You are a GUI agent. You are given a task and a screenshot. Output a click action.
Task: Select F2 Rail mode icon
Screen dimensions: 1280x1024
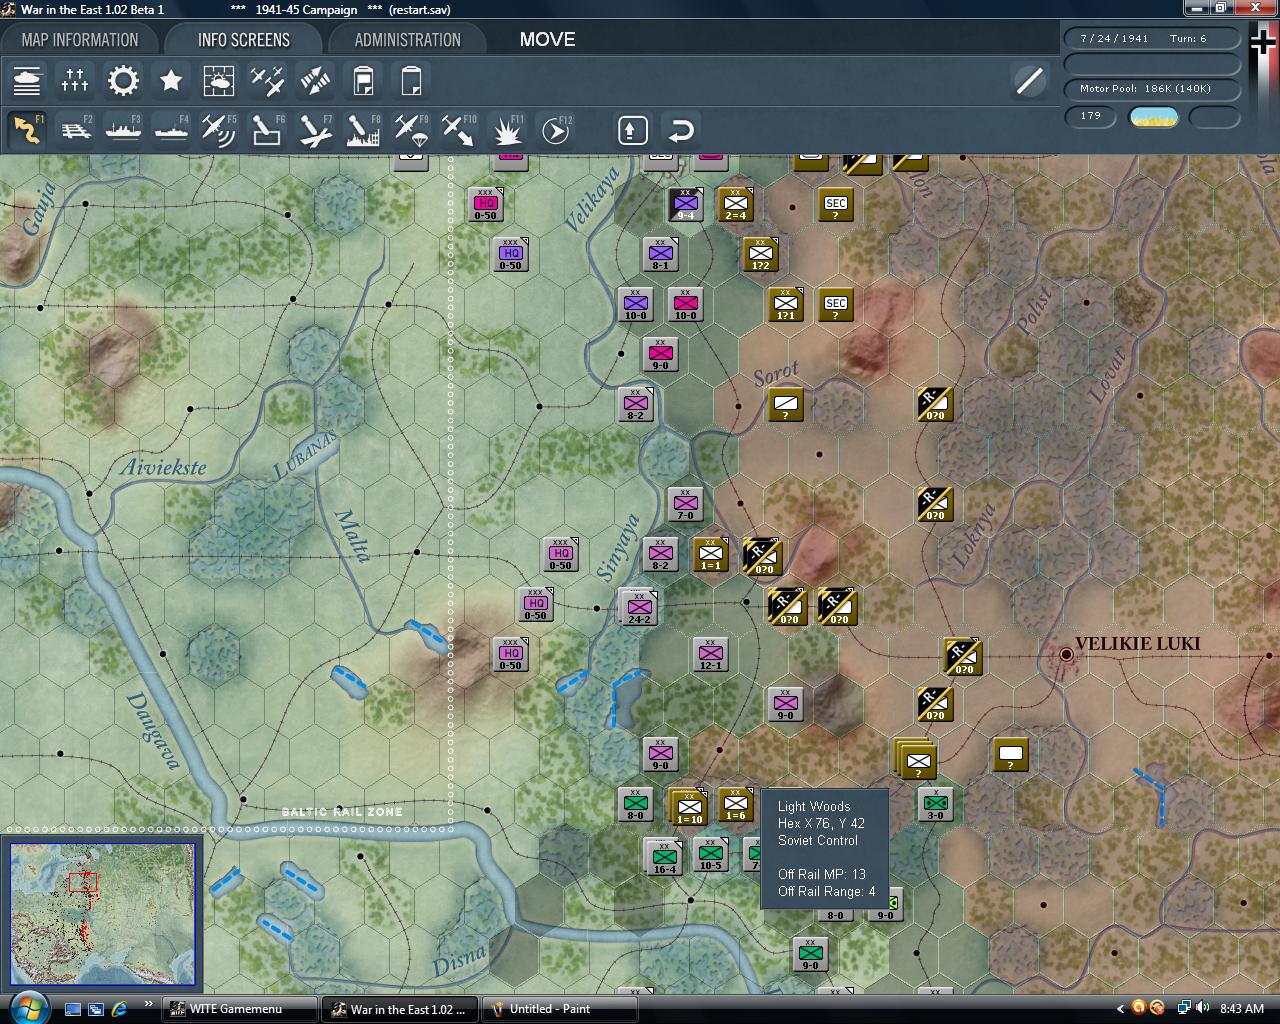75,130
